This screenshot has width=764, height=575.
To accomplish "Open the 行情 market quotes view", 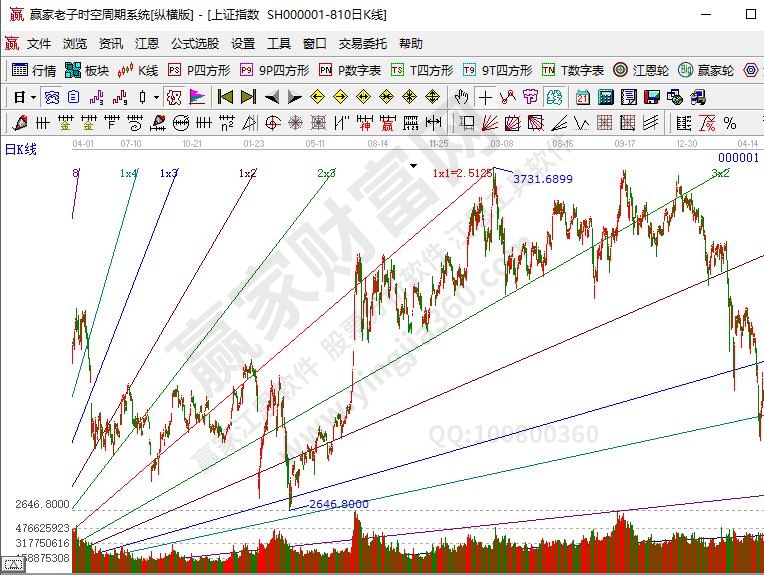I will (x=34, y=70).
